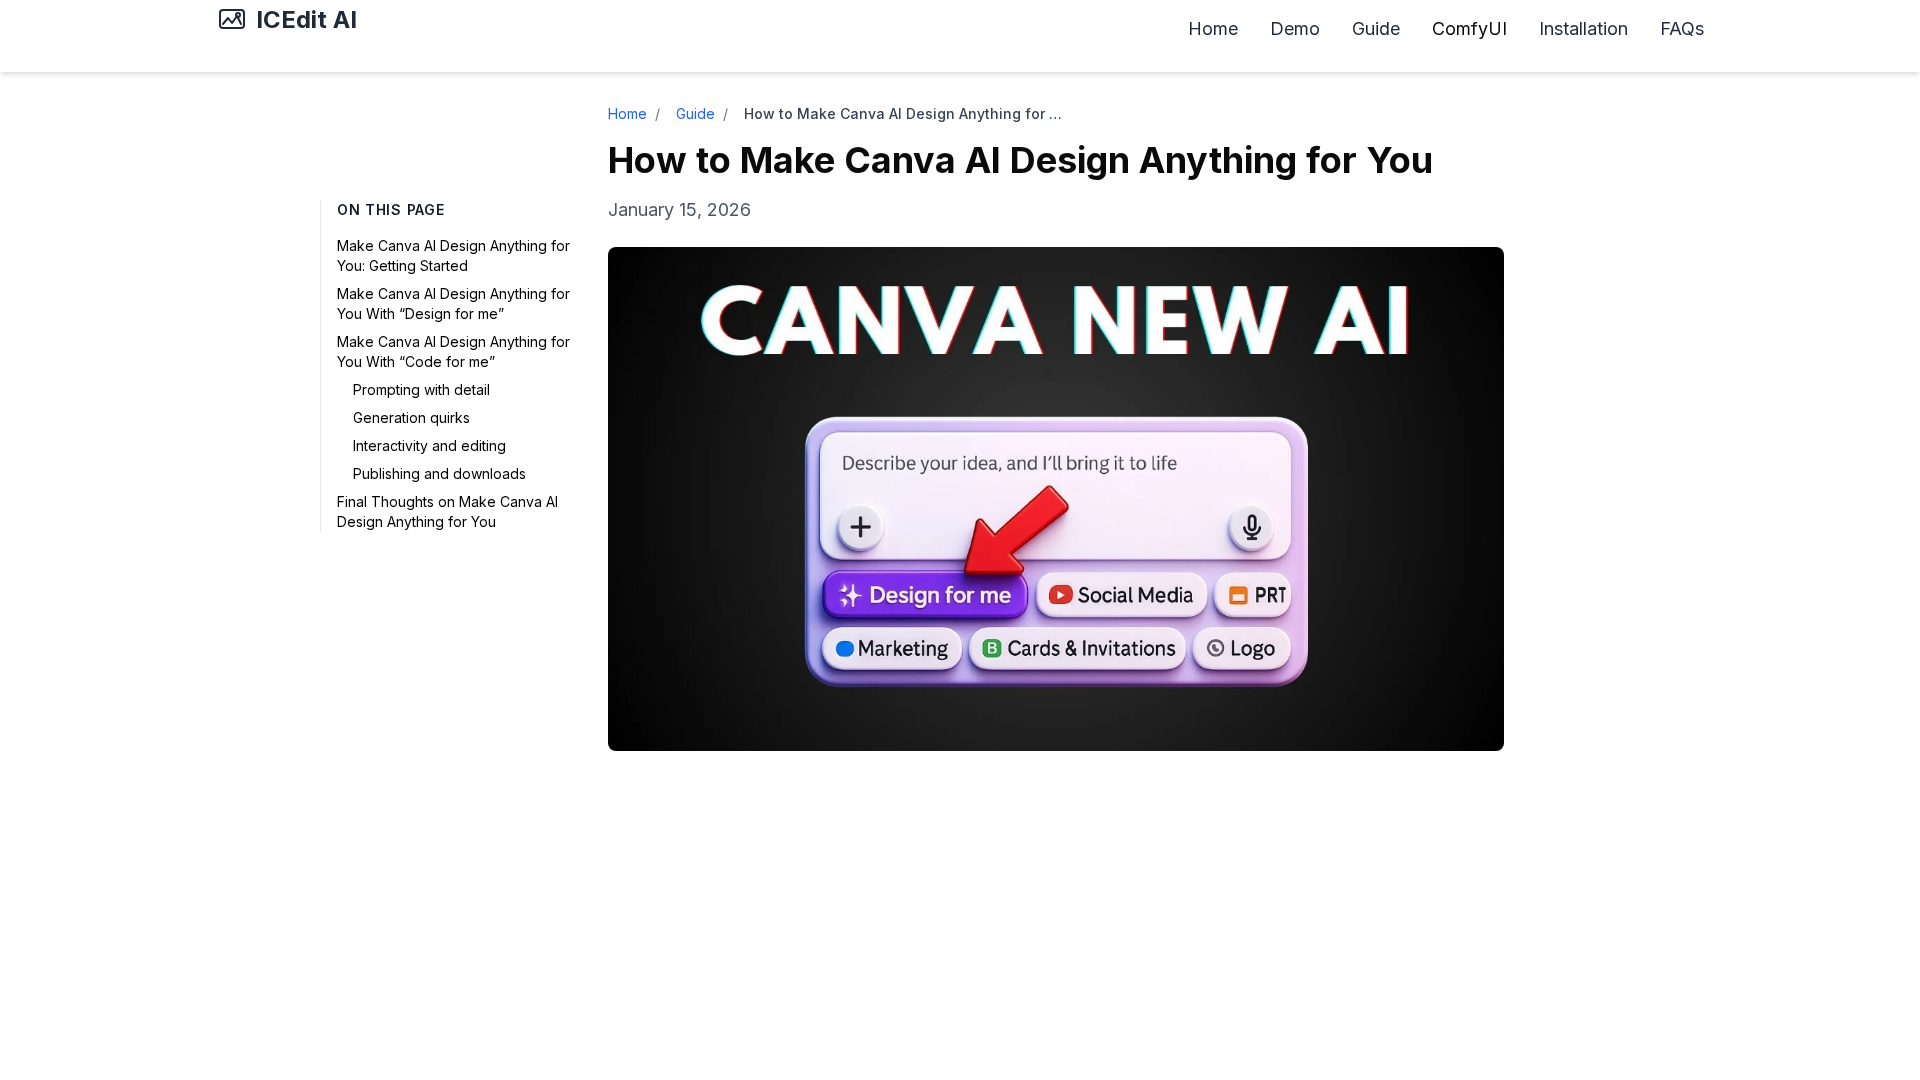Go to the Interactivity and editing subsection
This screenshot has width=1920, height=1080.
pyautogui.click(x=428, y=446)
